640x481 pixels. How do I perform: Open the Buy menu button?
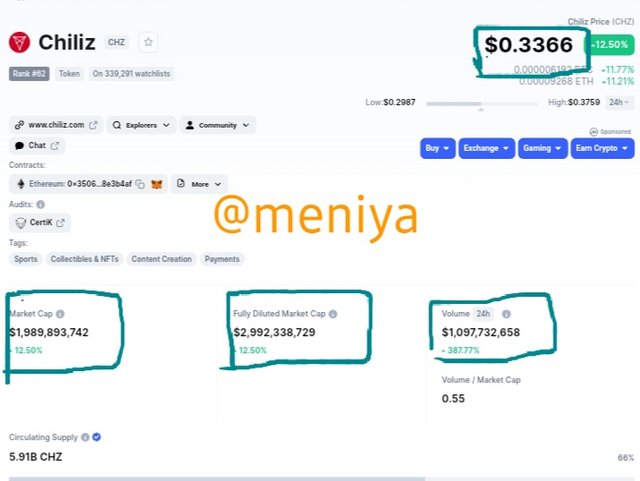click(x=438, y=148)
